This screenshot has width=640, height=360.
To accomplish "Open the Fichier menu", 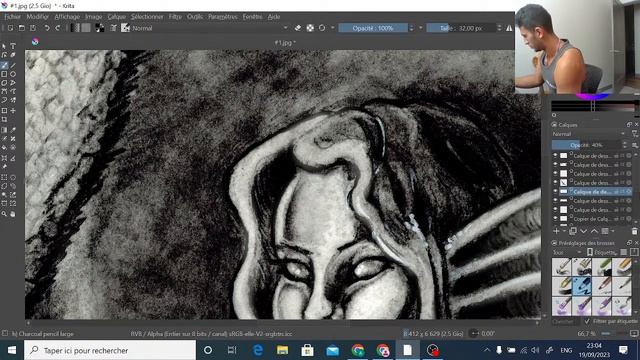I will 13,17.
